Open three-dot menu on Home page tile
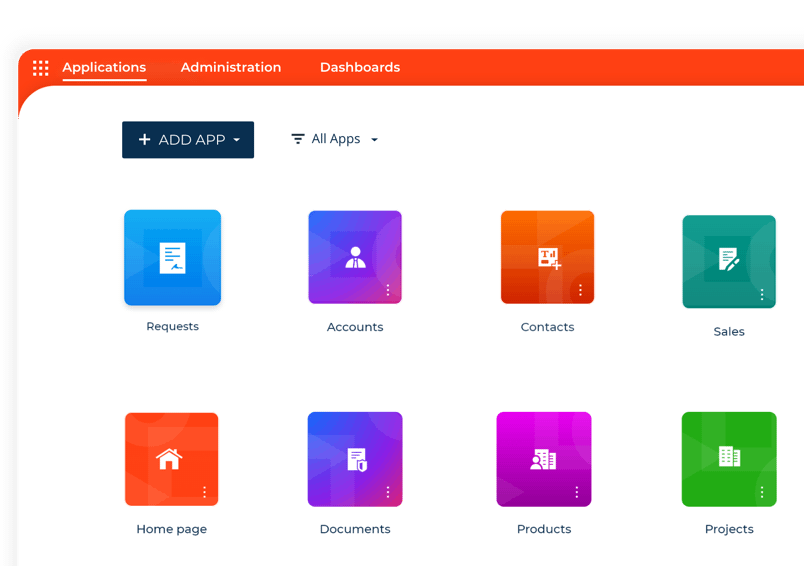804x566 pixels. [205, 492]
